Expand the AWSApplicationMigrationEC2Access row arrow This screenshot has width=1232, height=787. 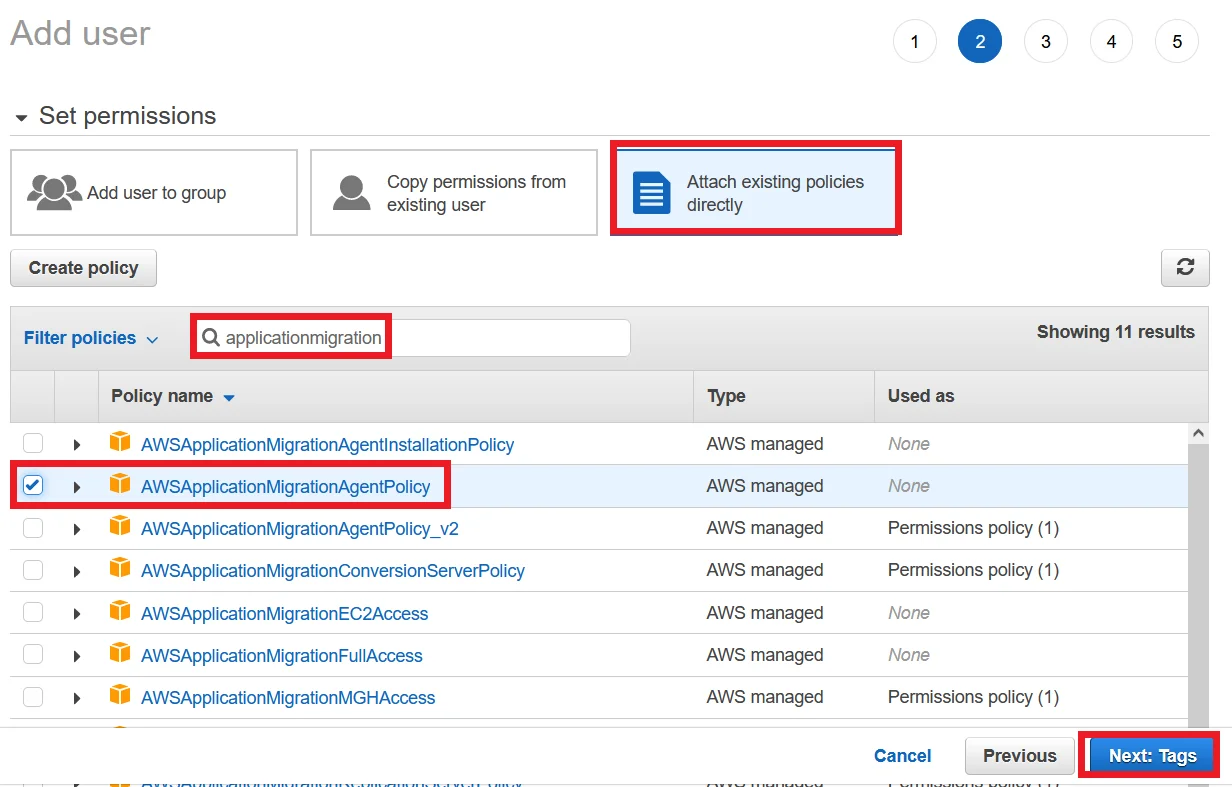tap(77, 614)
